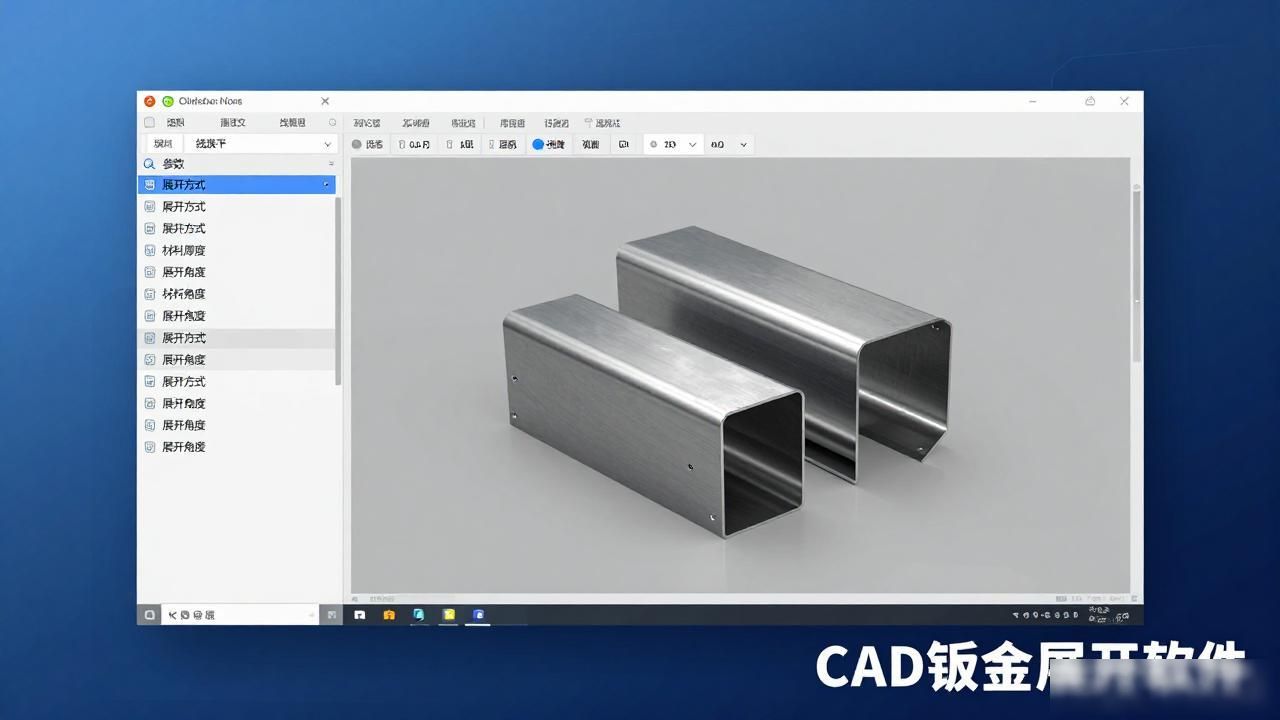Screen dimensions: 1280x720
Task: Expand the arrow on the selected blue row
Action: coord(326,185)
